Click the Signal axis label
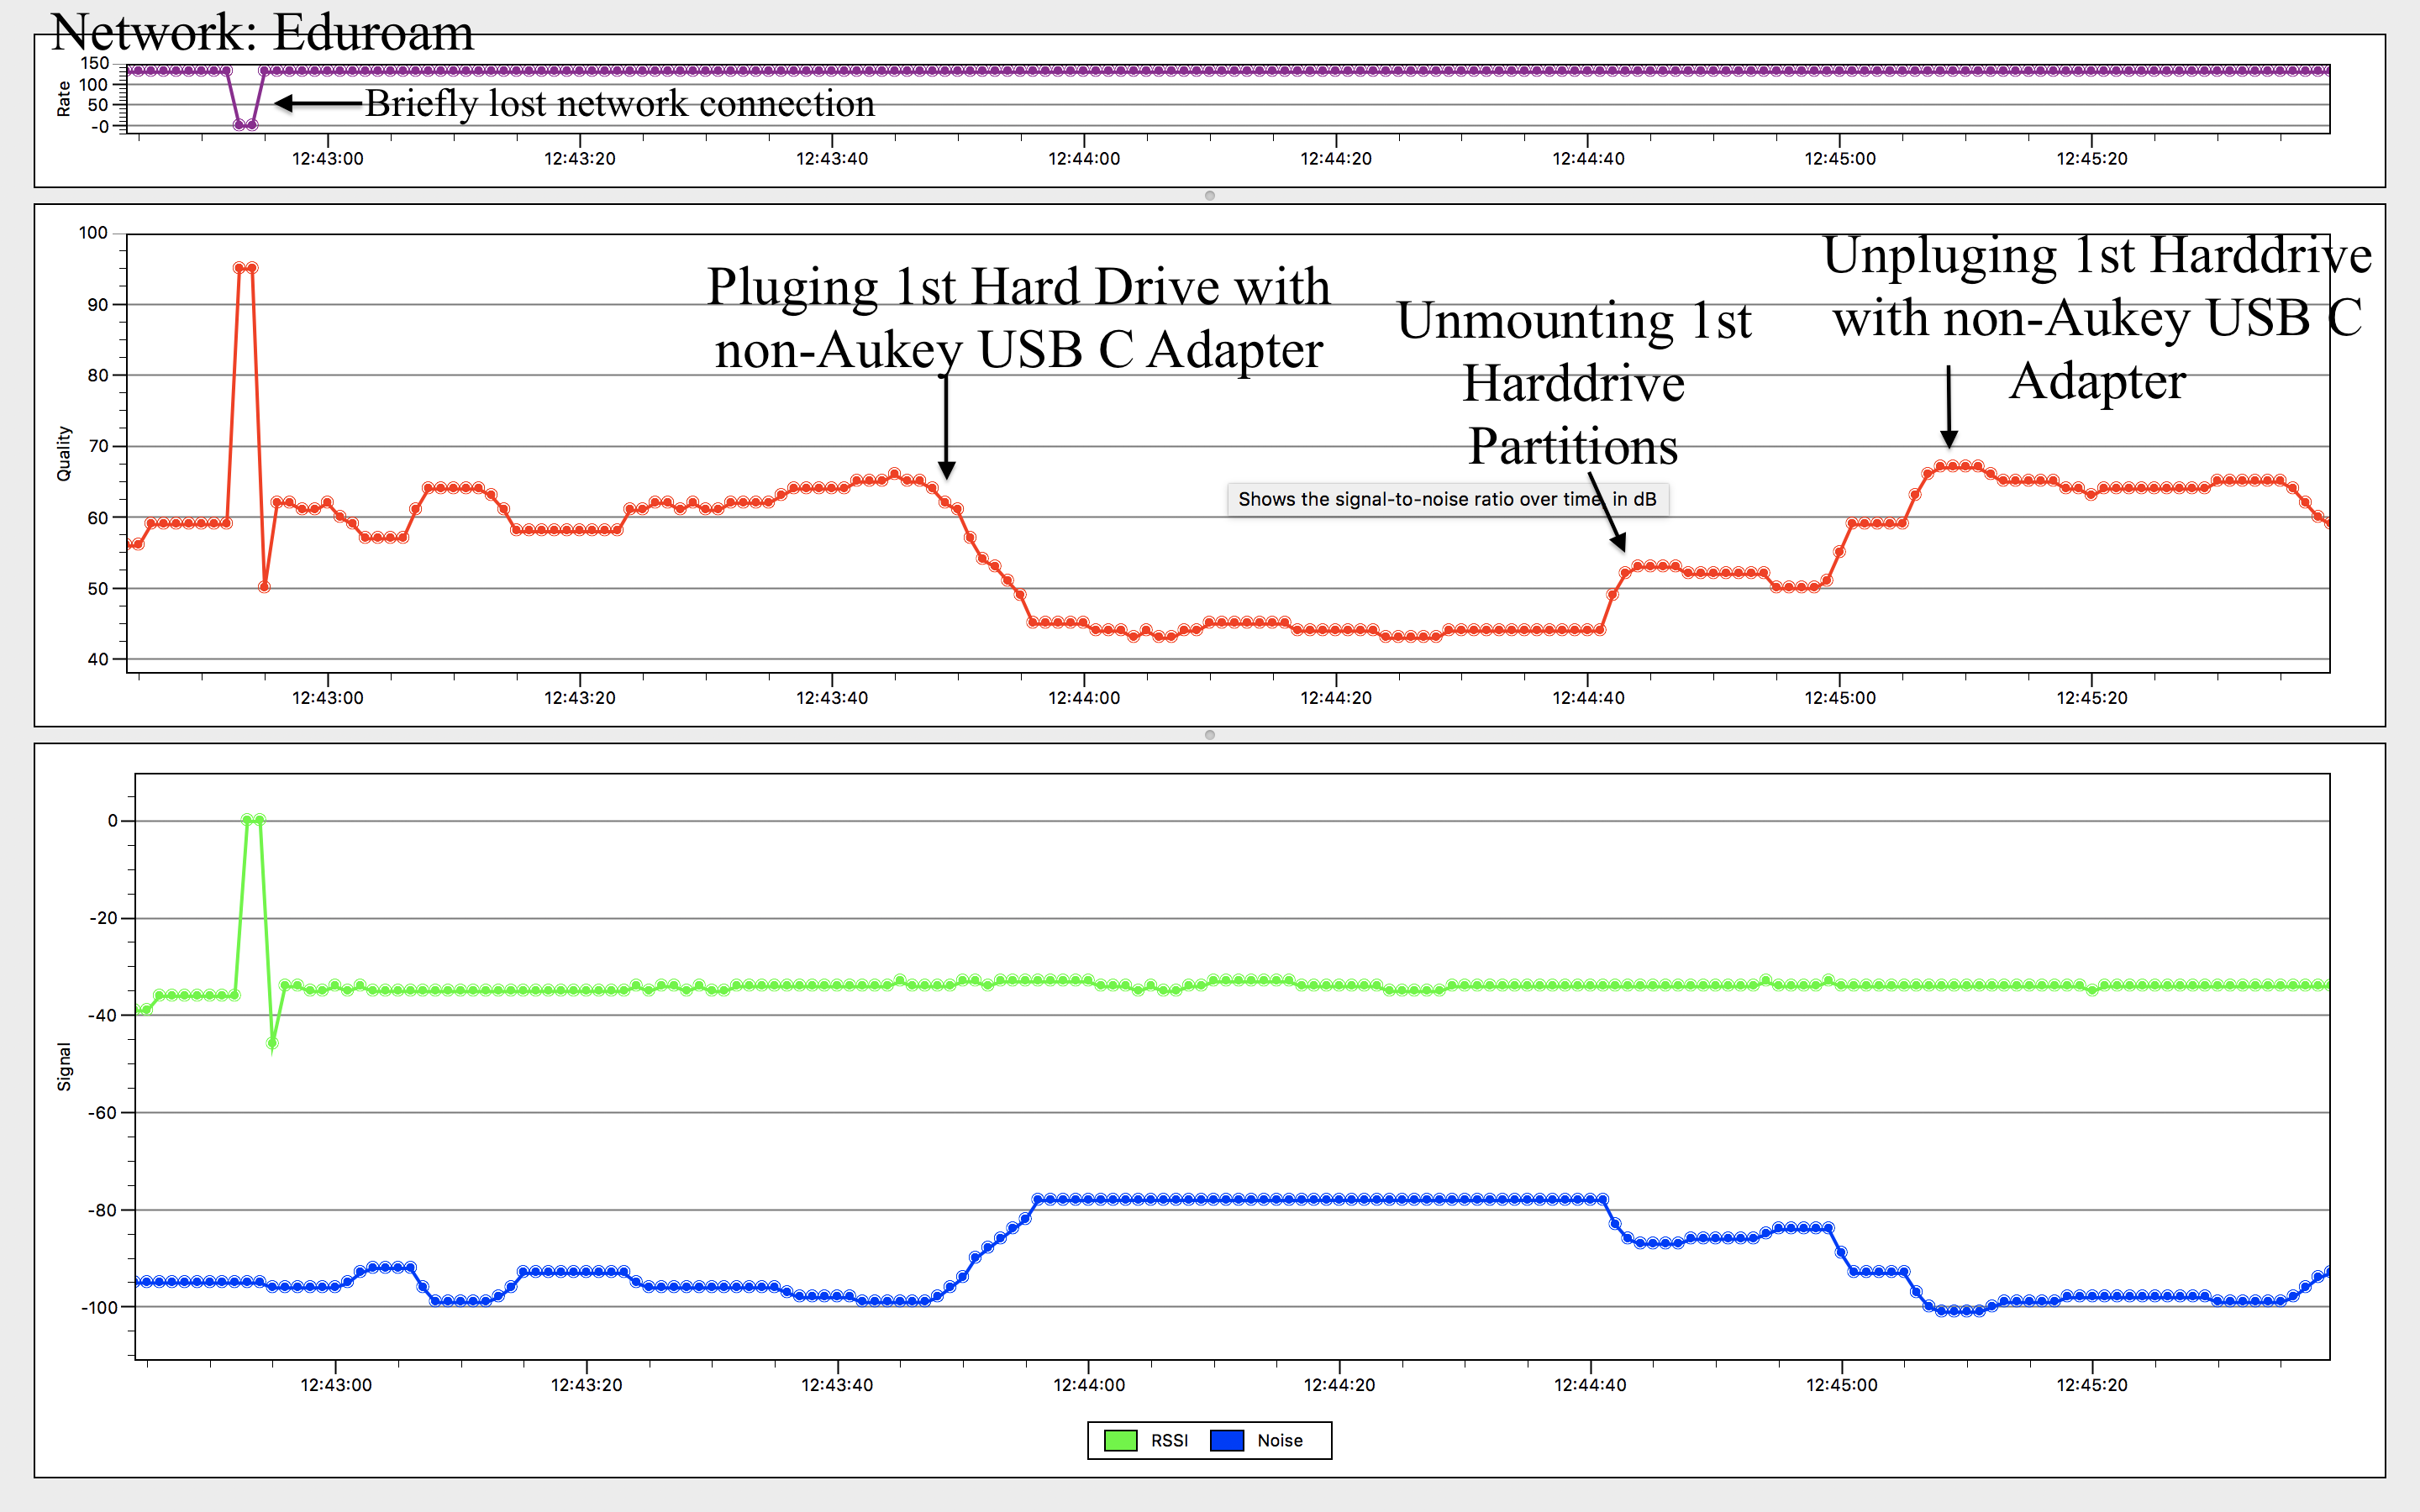The height and width of the screenshot is (1512, 2420). tap(64, 1066)
